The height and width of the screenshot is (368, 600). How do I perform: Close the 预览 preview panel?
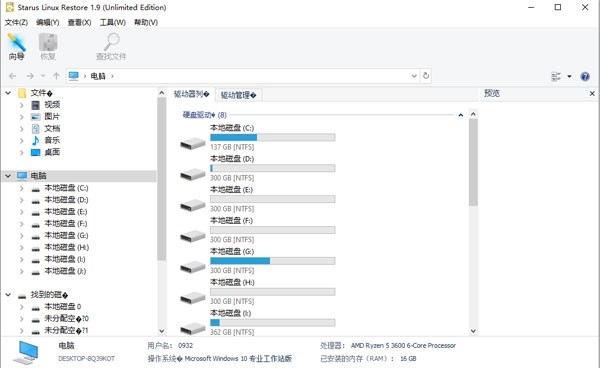pos(592,93)
